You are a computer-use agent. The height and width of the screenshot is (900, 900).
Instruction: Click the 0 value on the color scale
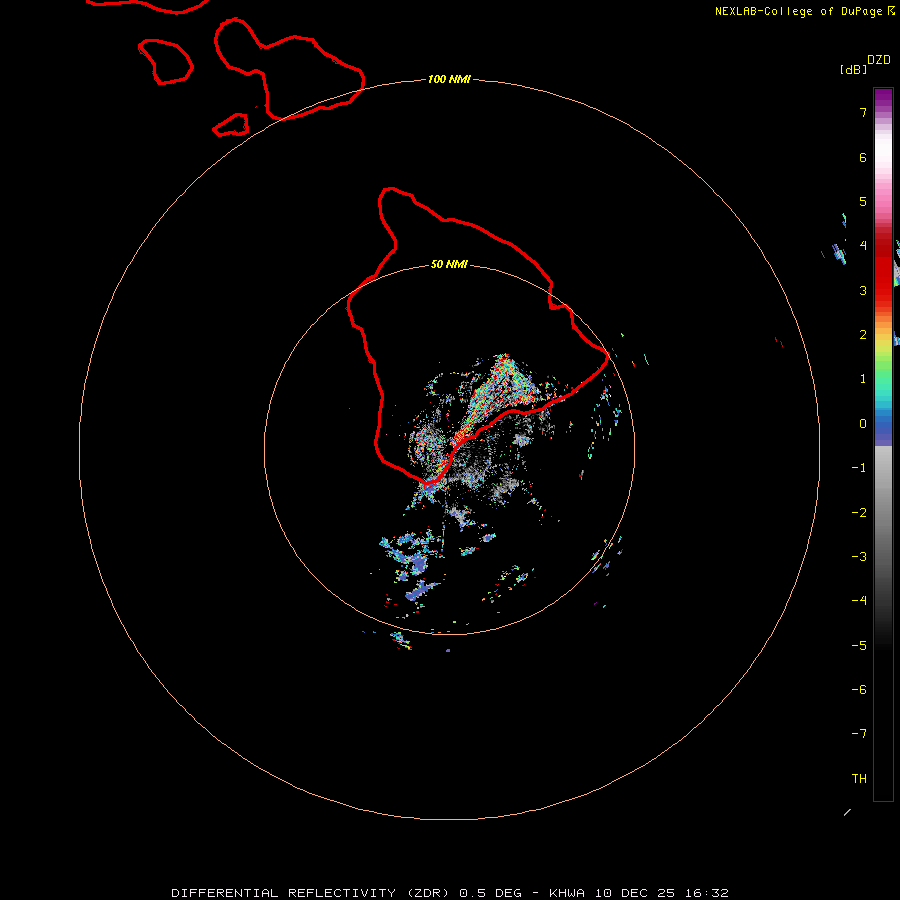(x=863, y=424)
